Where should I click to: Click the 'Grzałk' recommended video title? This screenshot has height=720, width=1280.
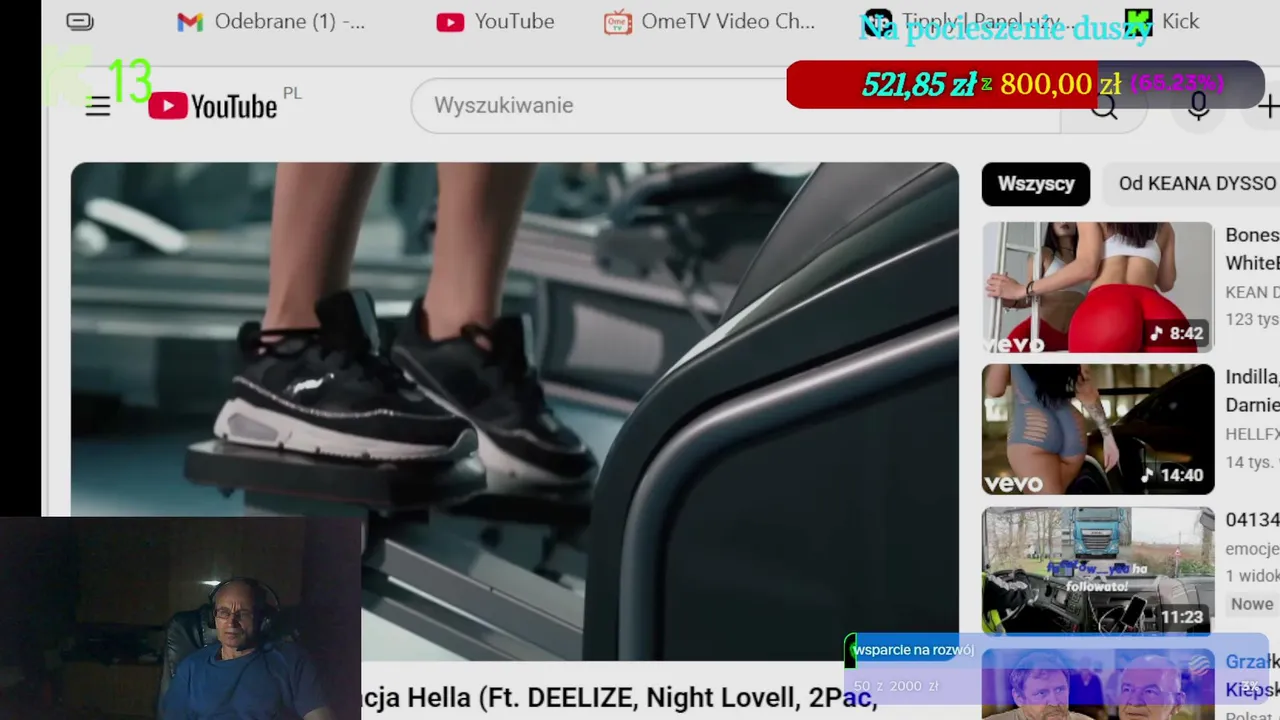1252,676
